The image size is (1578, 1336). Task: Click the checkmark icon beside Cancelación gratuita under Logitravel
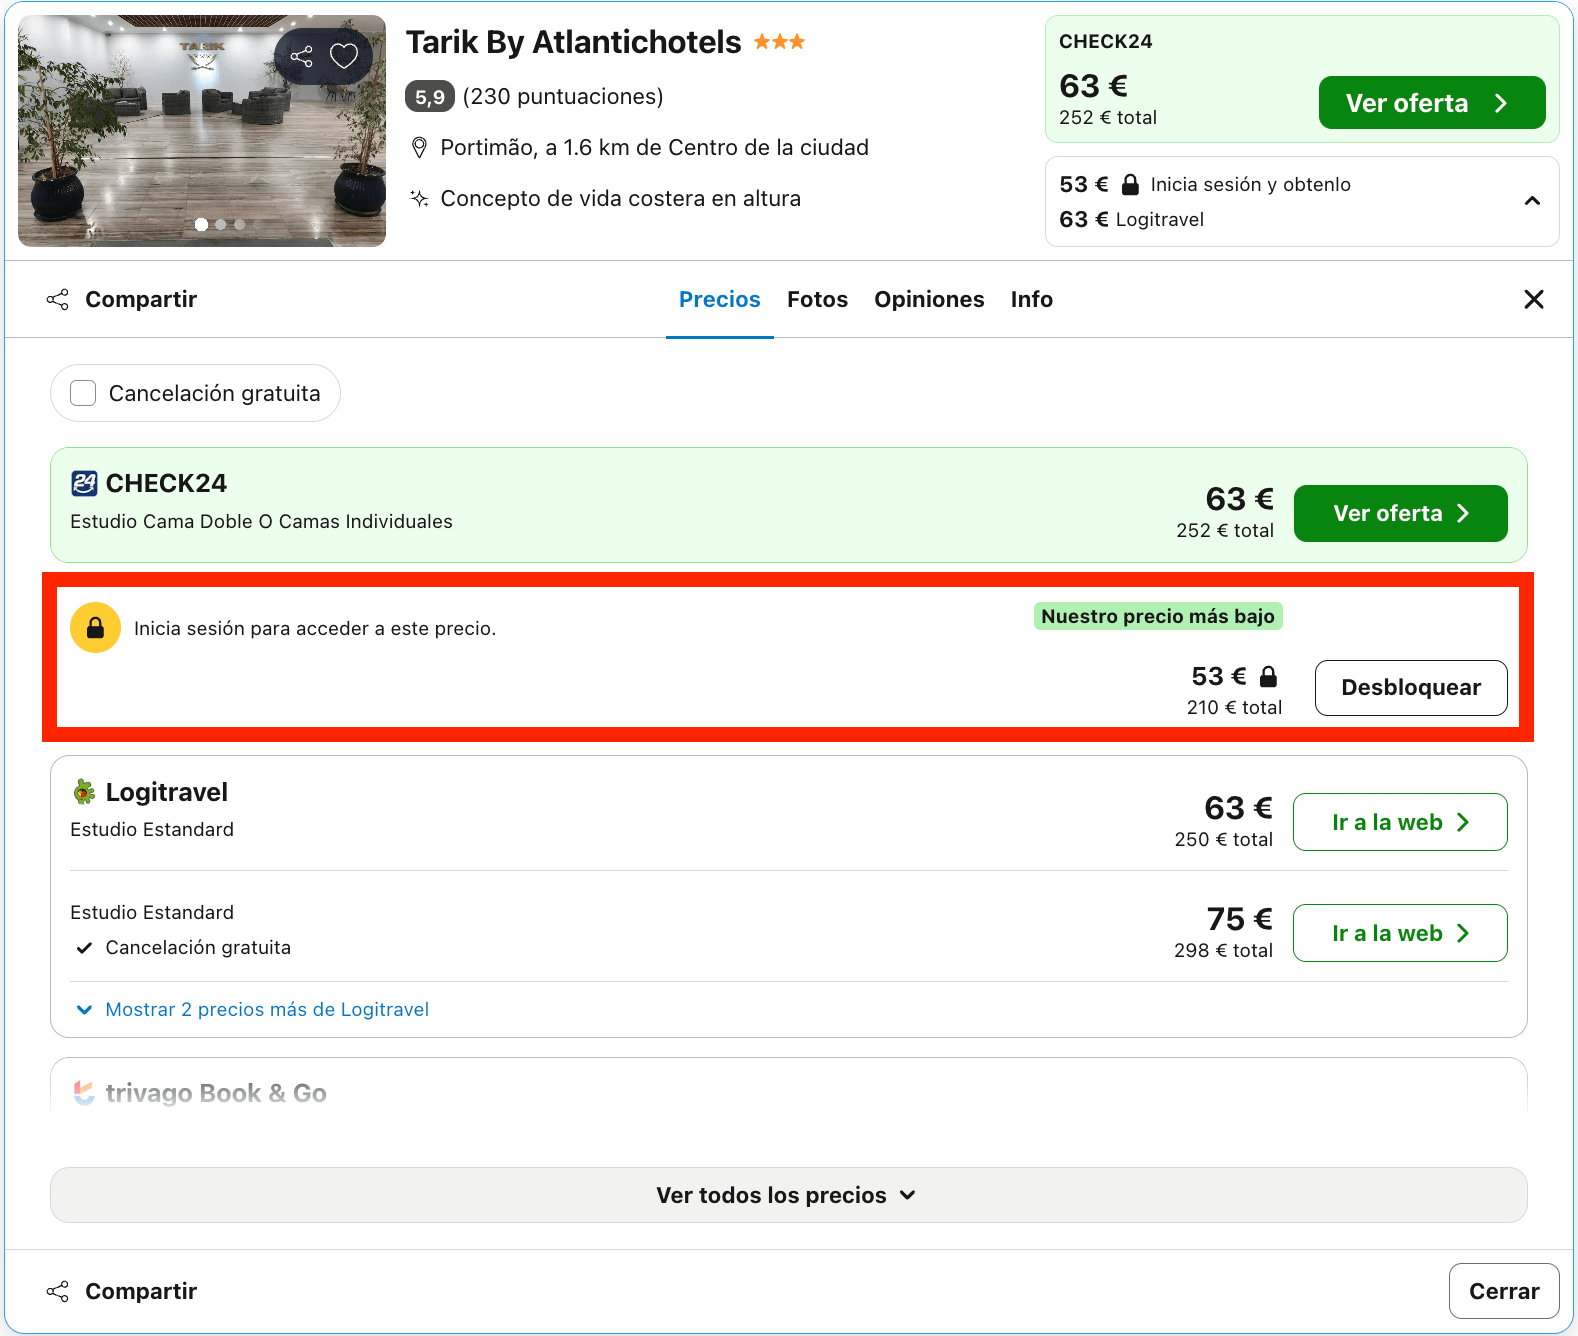coord(85,947)
